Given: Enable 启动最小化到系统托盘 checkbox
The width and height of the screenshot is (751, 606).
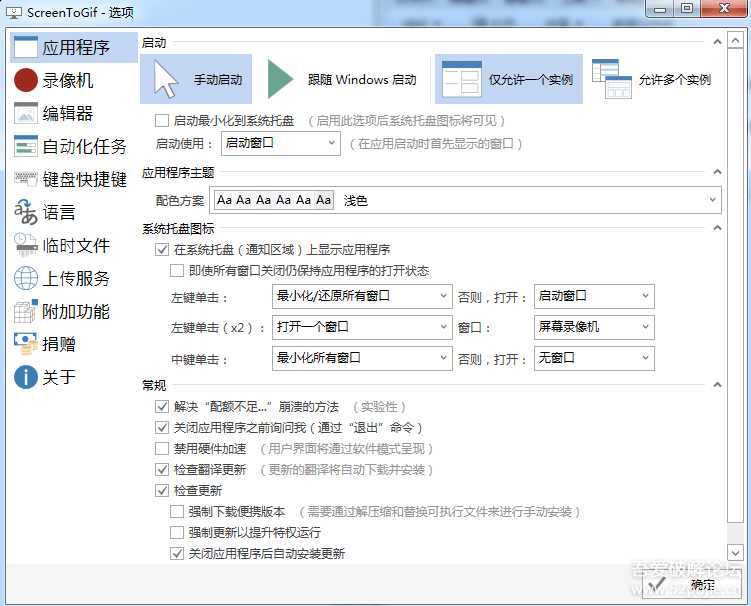Looking at the screenshot, I should [x=162, y=120].
